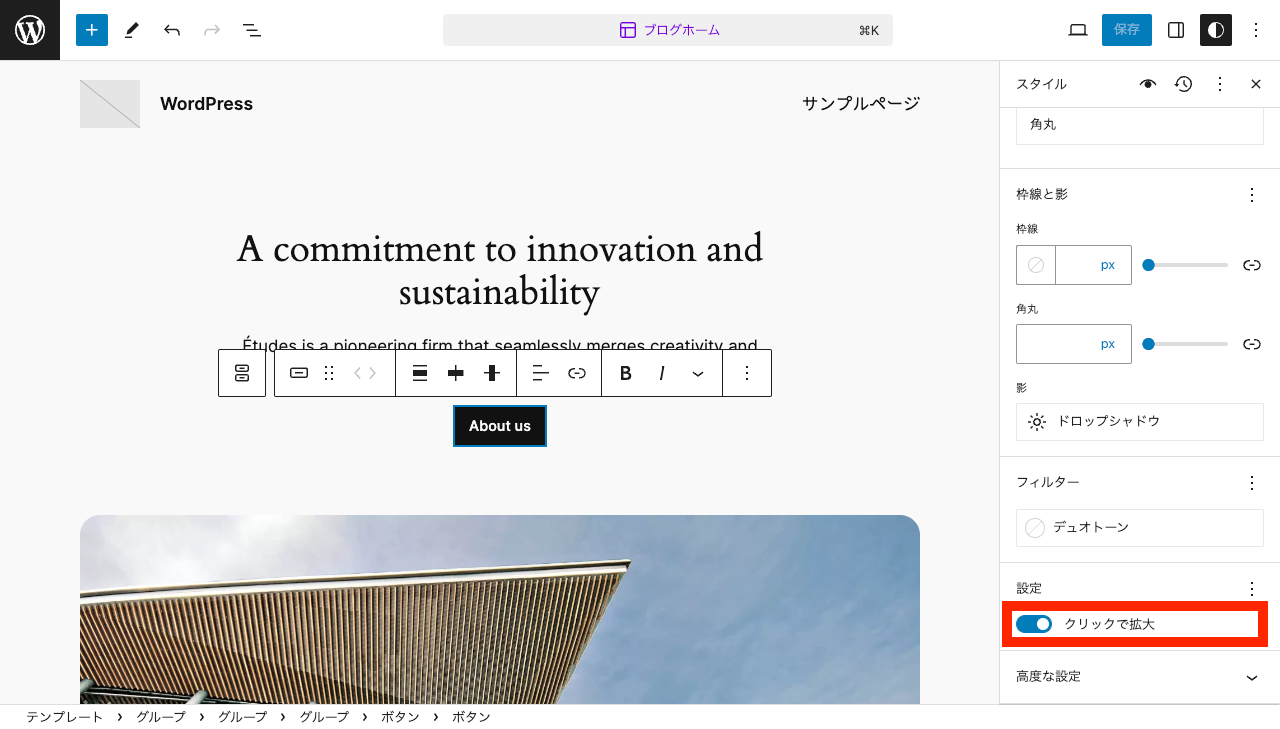
Task: Click the Button block type icon
Action: click(x=299, y=373)
